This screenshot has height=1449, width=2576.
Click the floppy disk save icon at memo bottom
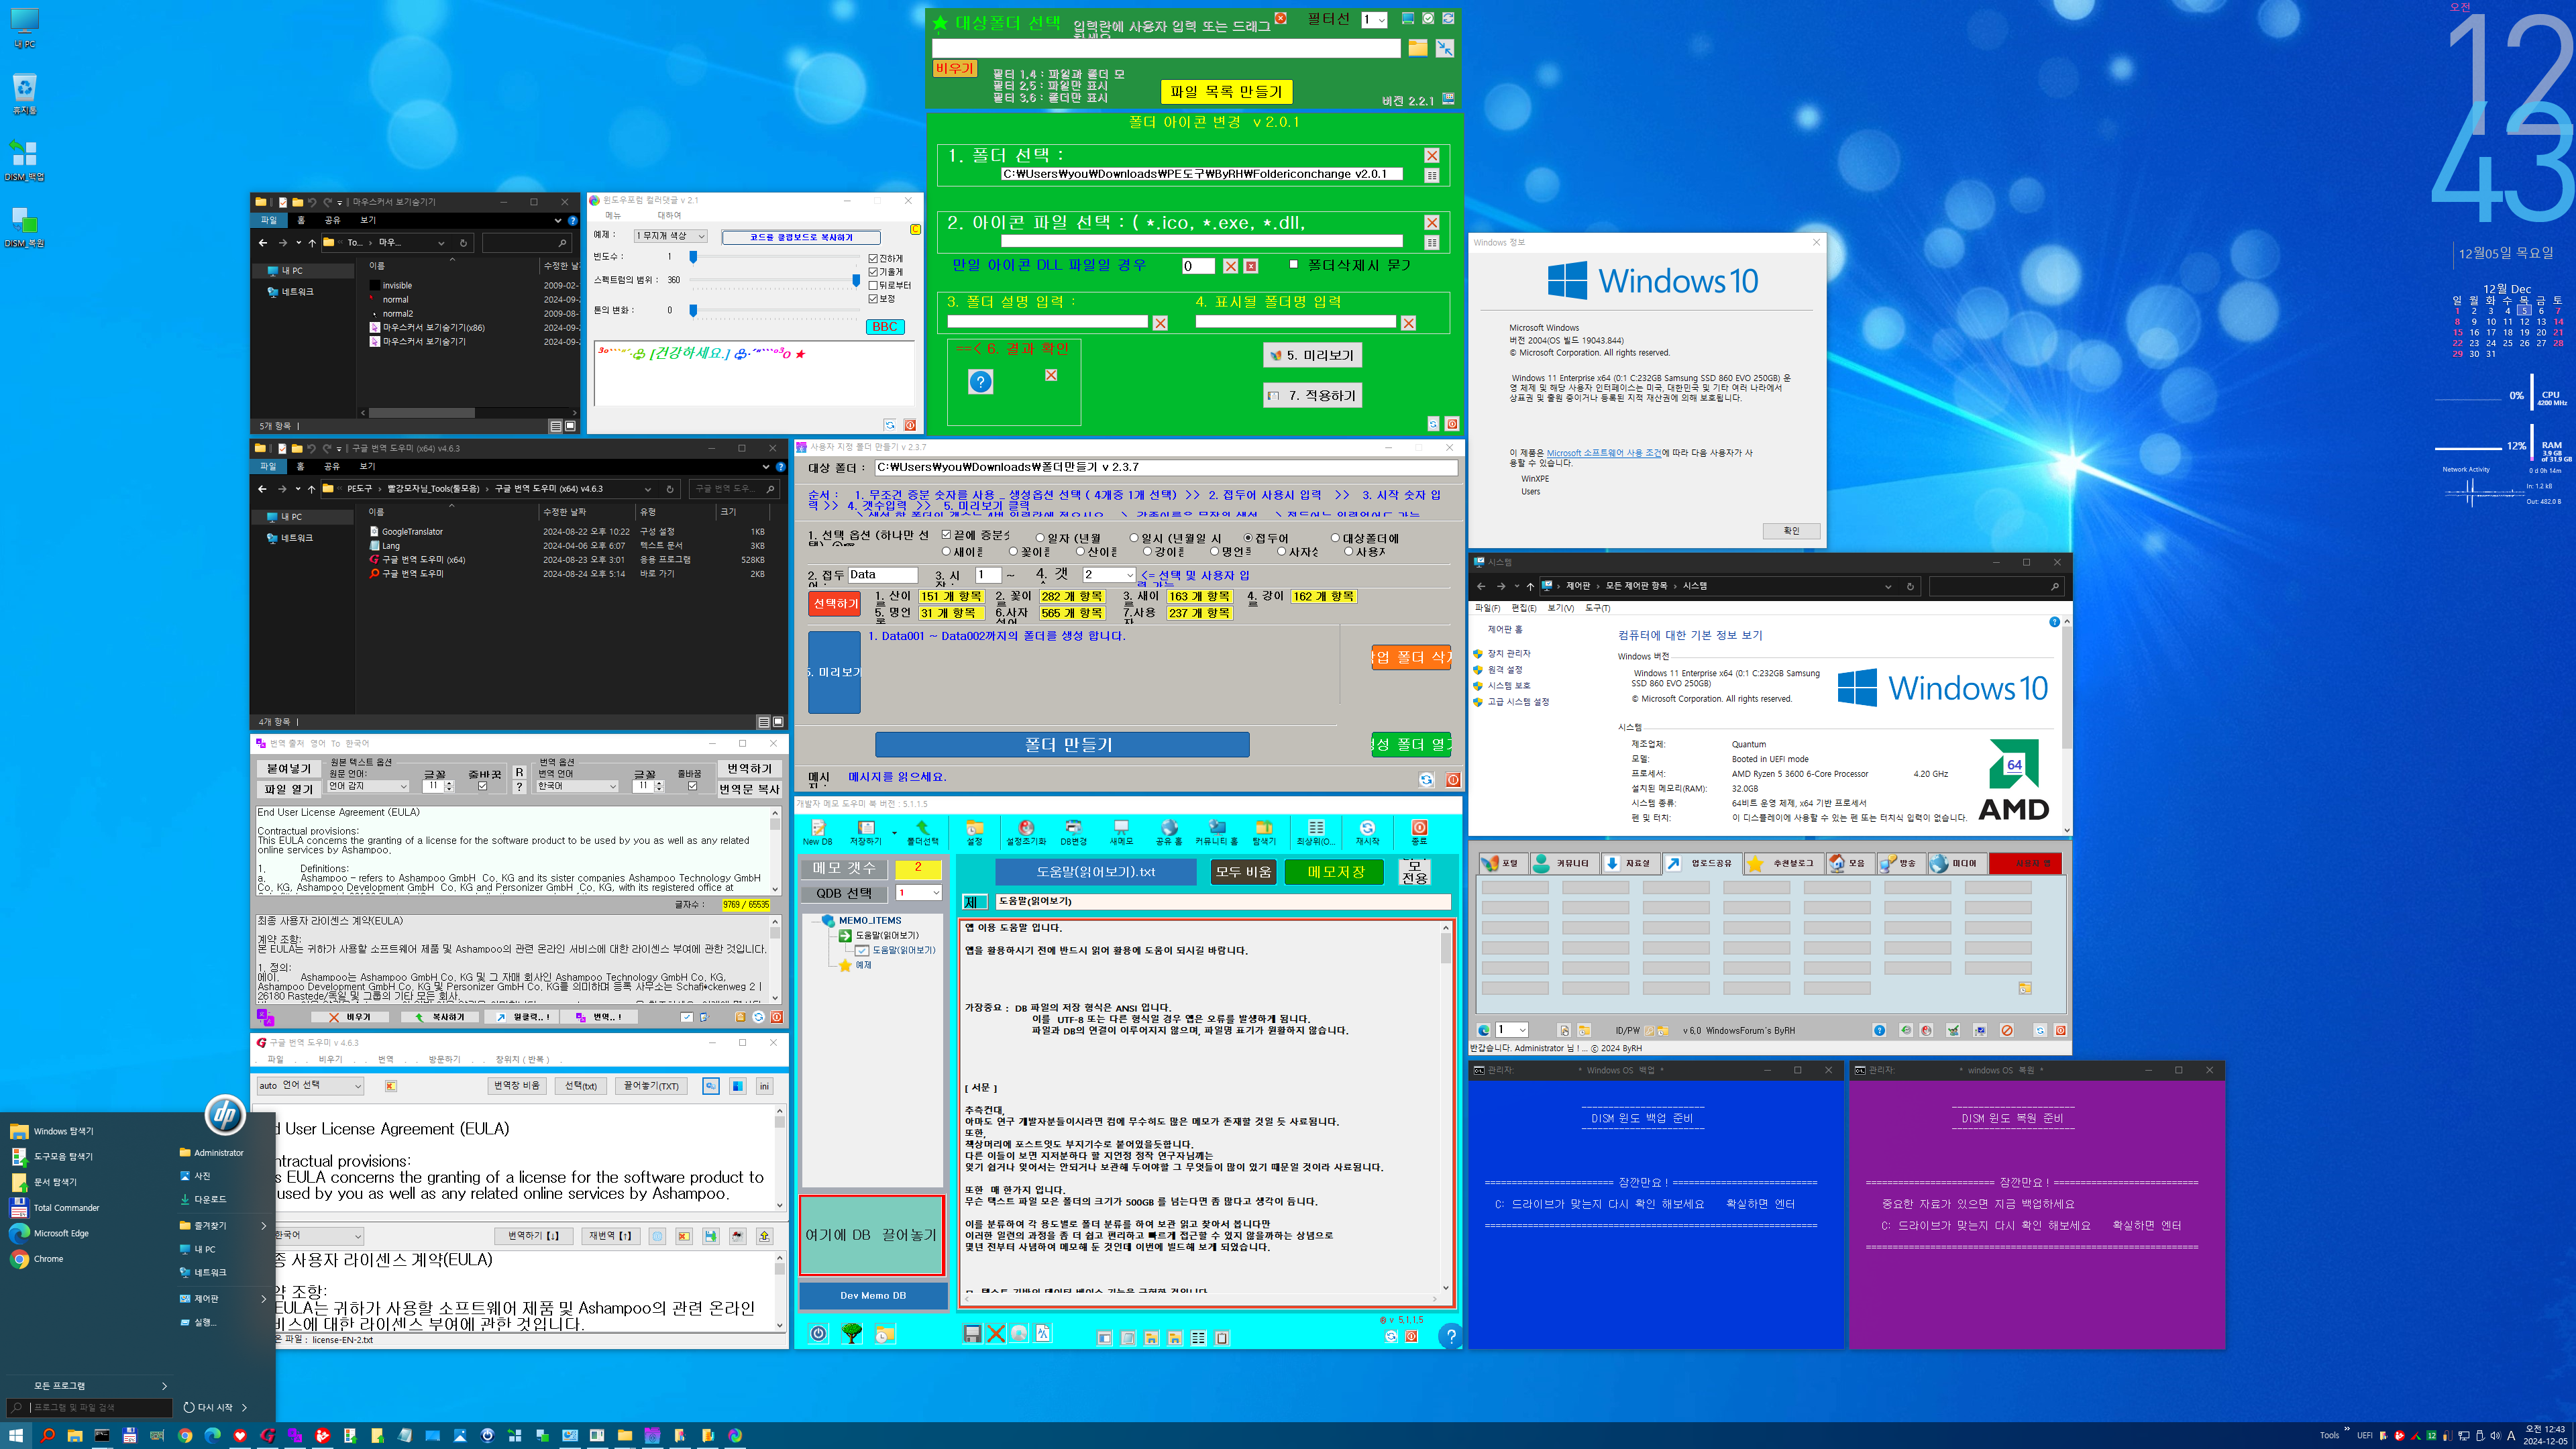coord(972,1334)
